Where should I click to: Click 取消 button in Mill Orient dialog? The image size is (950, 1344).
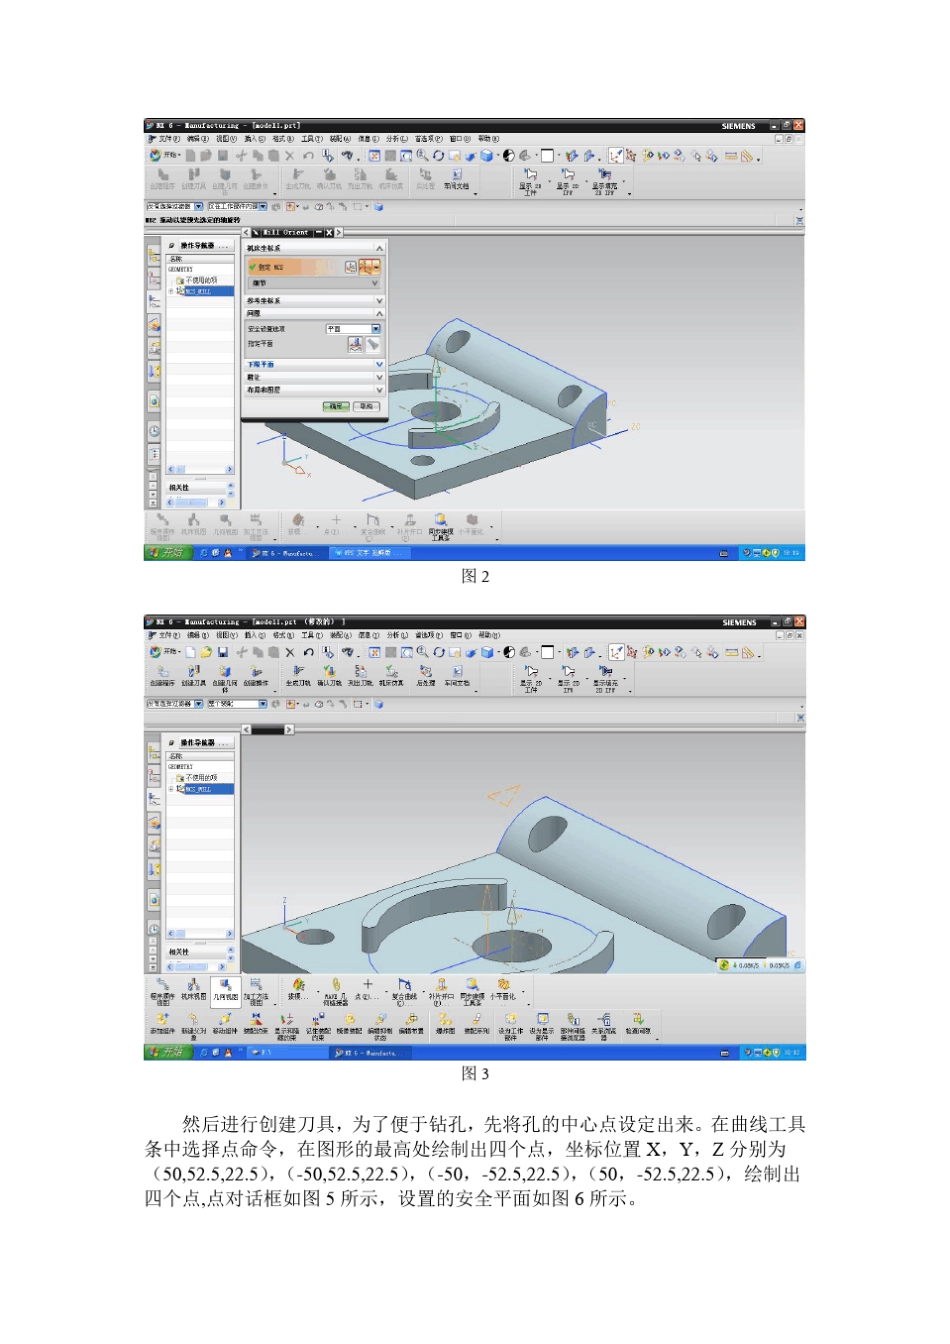pos(366,406)
